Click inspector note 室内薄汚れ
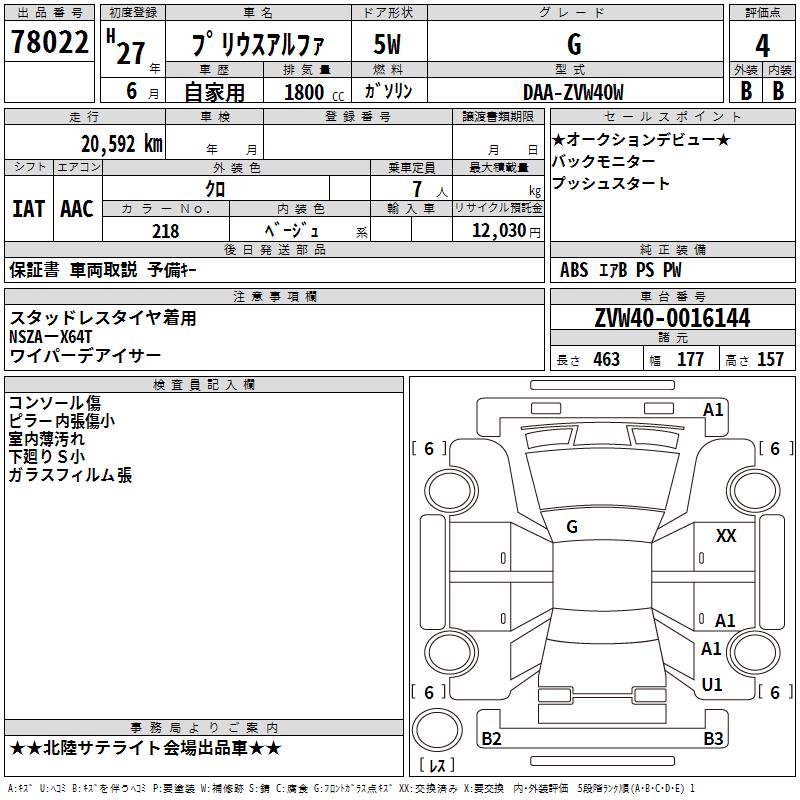The height and width of the screenshot is (800, 800). (46, 439)
